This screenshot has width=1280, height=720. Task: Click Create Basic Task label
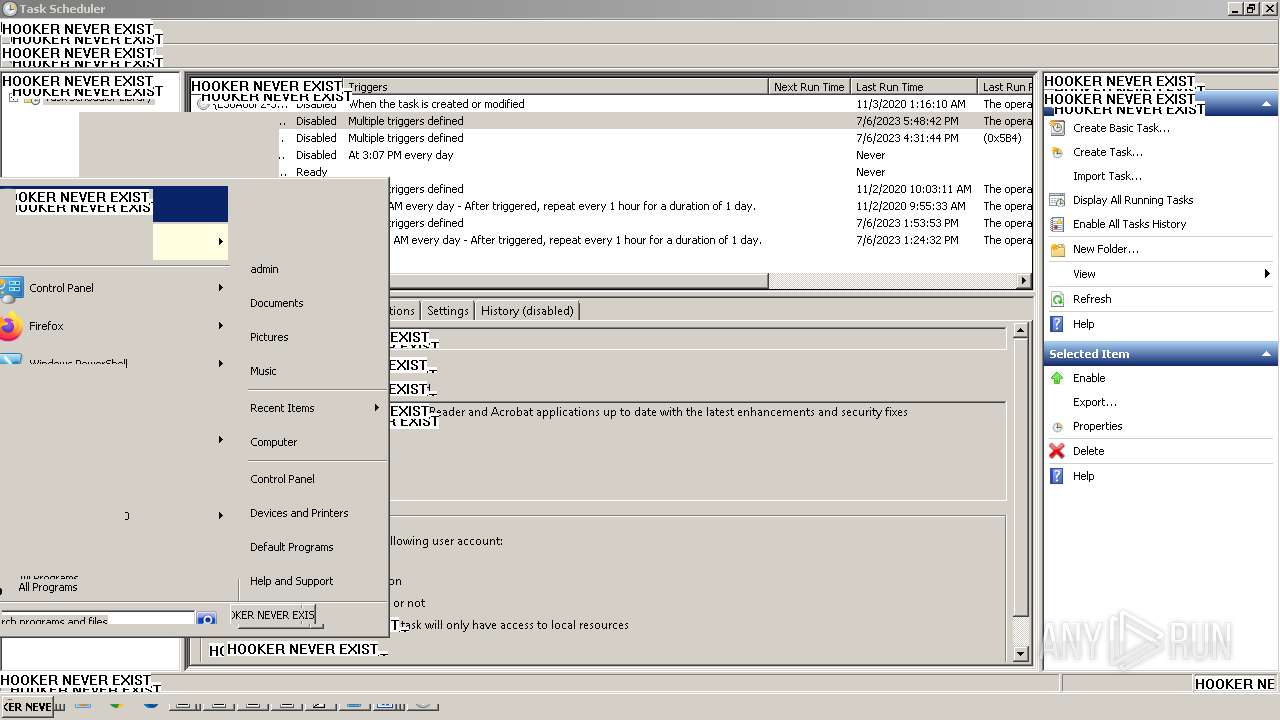(x=1121, y=128)
